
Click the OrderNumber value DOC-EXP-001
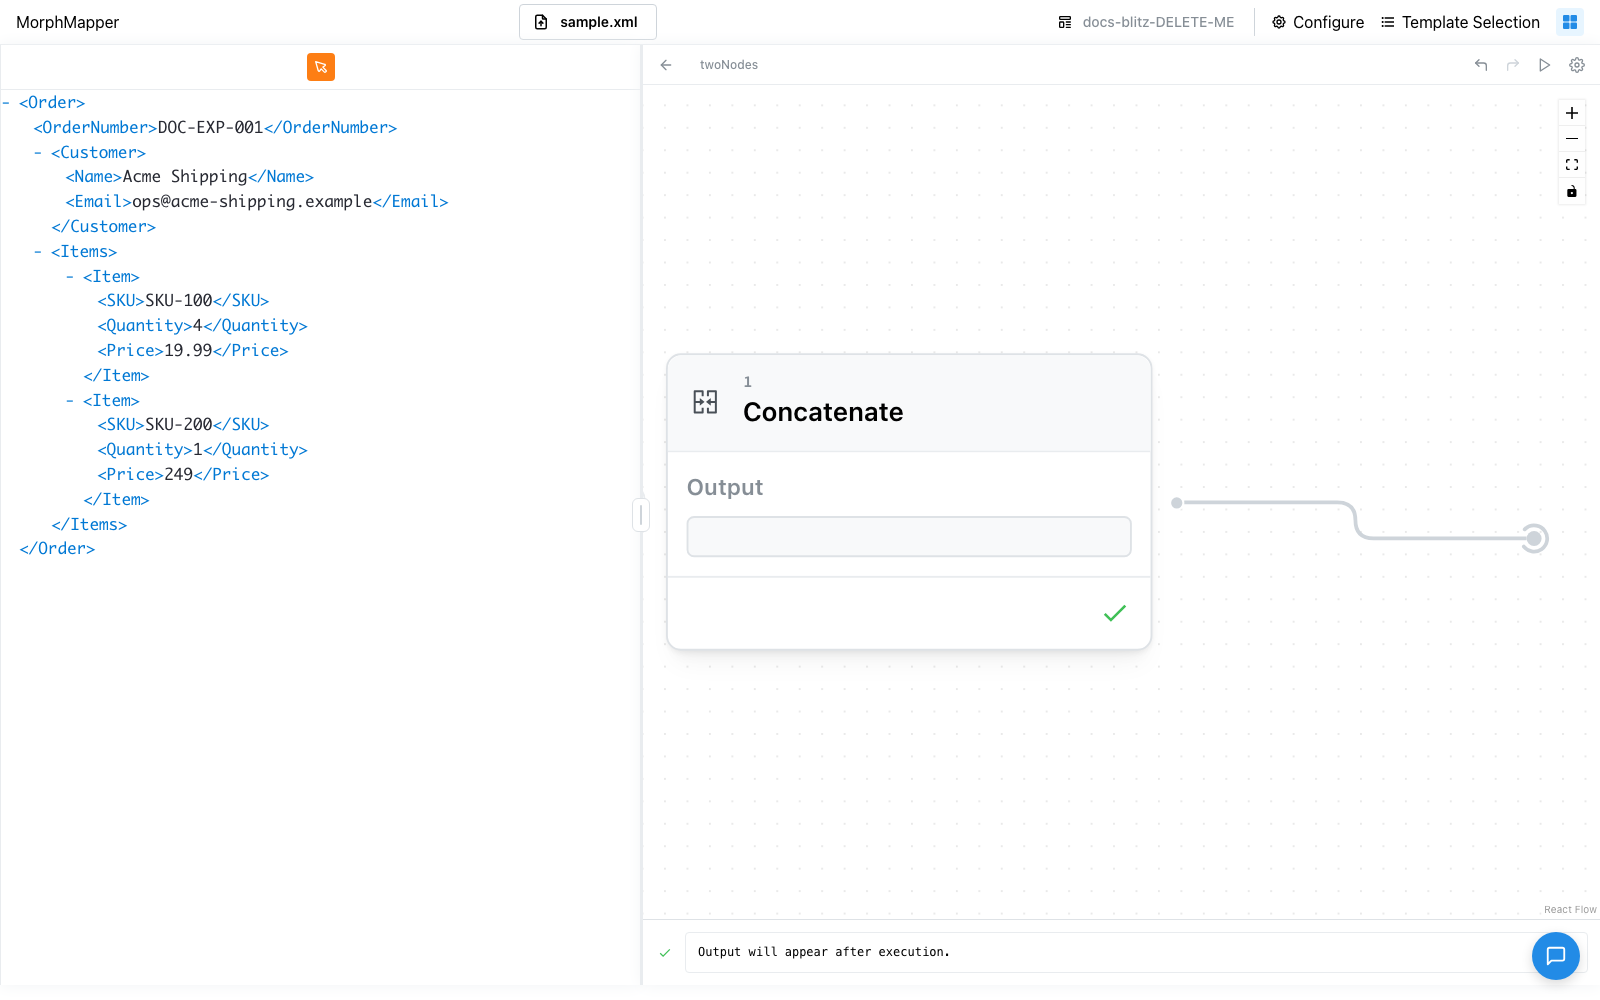pyautogui.click(x=210, y=128)
